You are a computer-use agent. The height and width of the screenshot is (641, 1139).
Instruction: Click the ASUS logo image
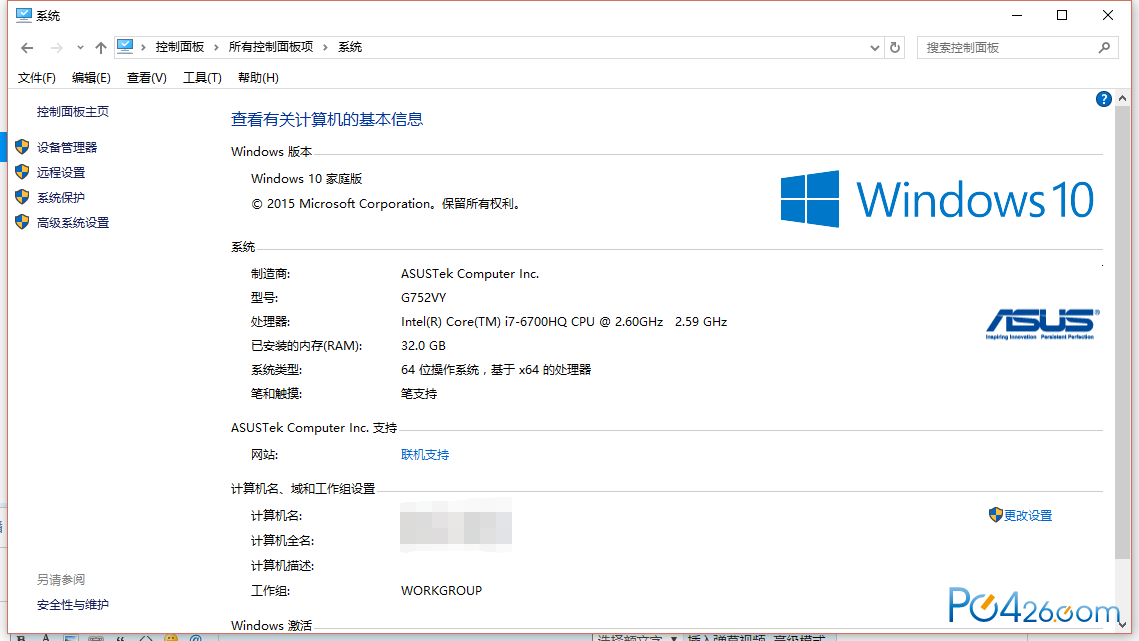tap(1042, 324)
